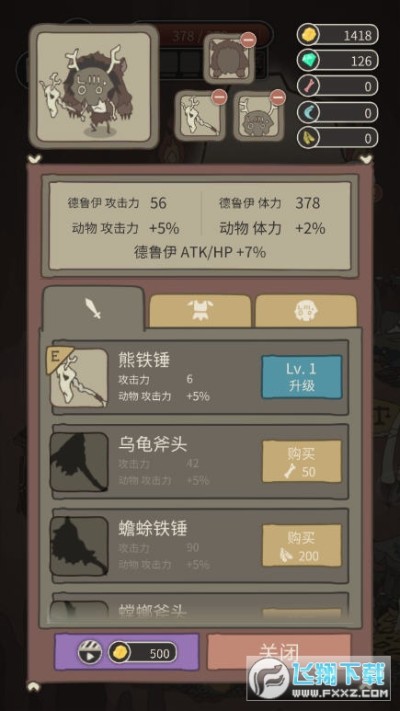Select the 熊铁锤 weapon thumbnail
400x711 pixels.
coord(78,377)
